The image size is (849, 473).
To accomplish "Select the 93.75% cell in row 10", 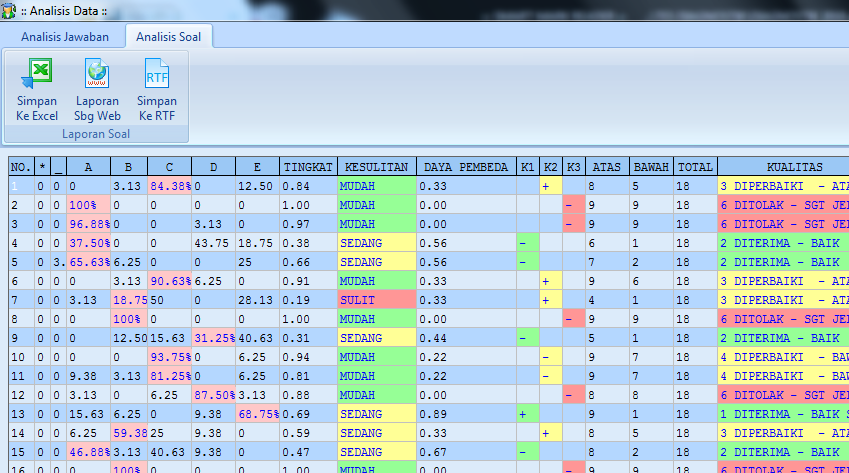I will pyautogui.click(x=169, y=357).
